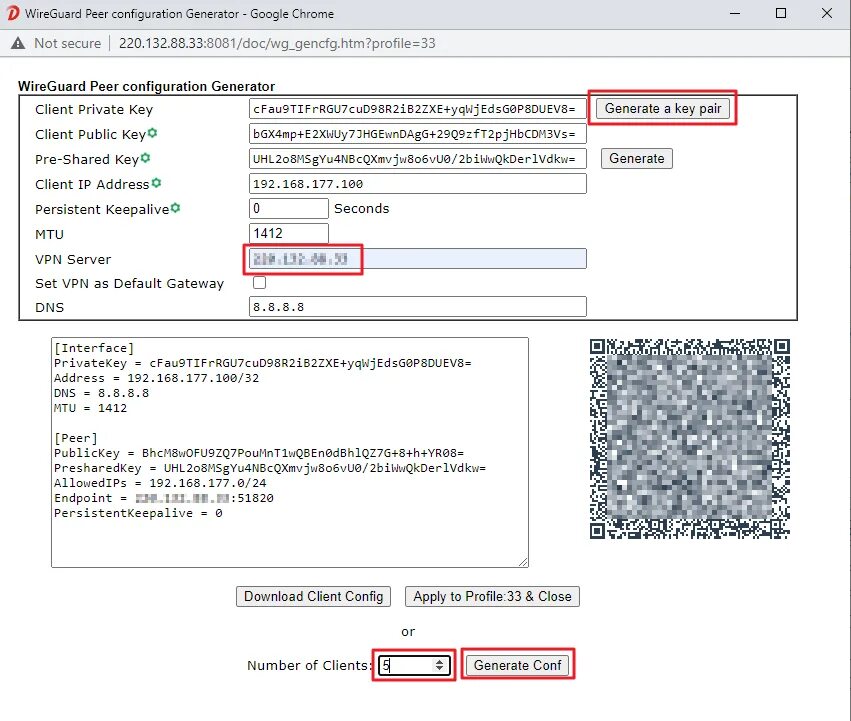Click the Persistent Keepalive seconds field
851x721 pixels.
[x=289, y=208]
